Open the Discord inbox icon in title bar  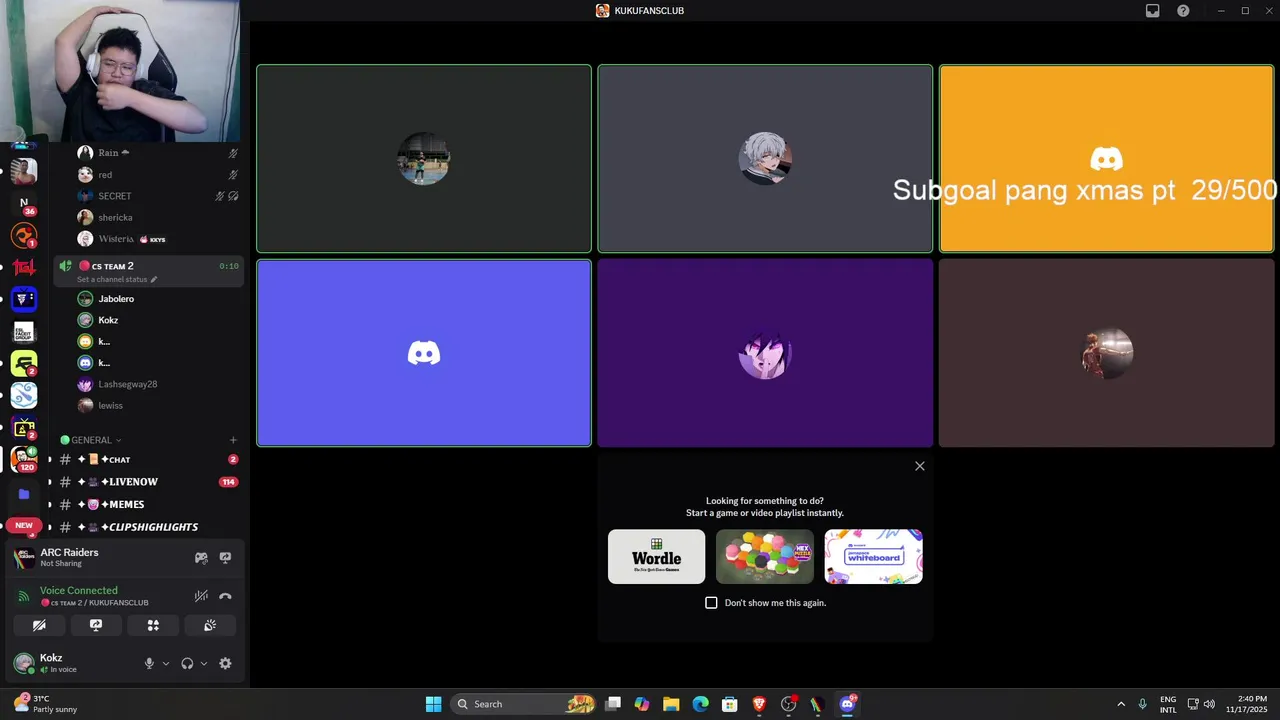click(x=1152, y=11)
